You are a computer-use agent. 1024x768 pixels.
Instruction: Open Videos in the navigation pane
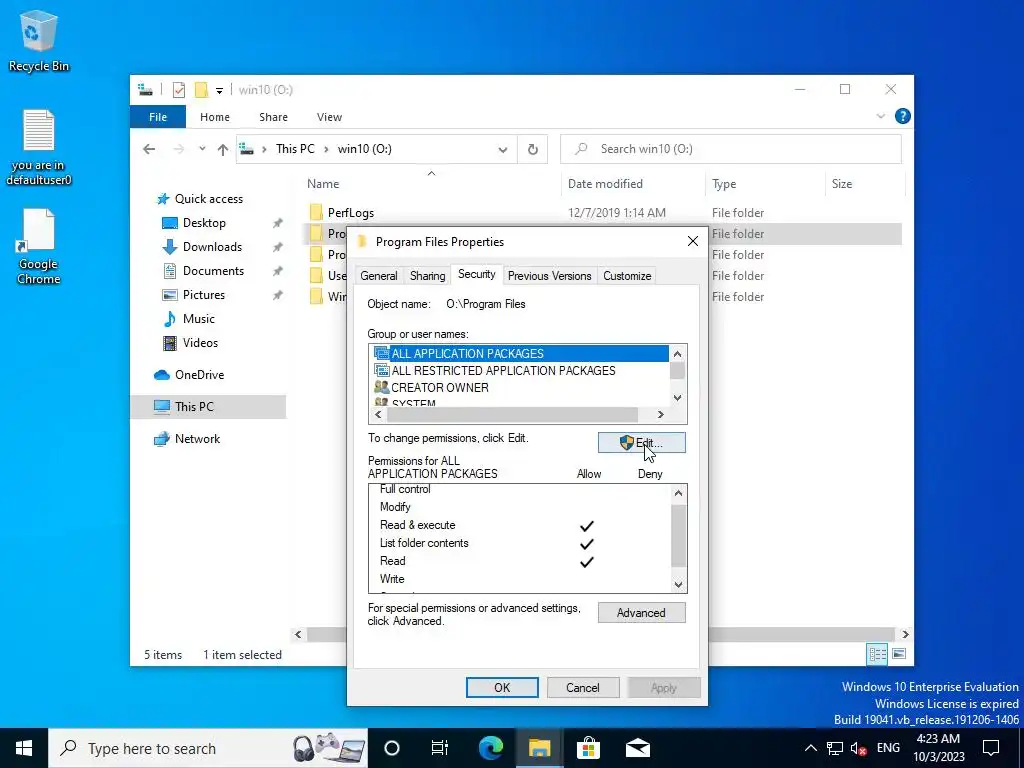[200, 343]
